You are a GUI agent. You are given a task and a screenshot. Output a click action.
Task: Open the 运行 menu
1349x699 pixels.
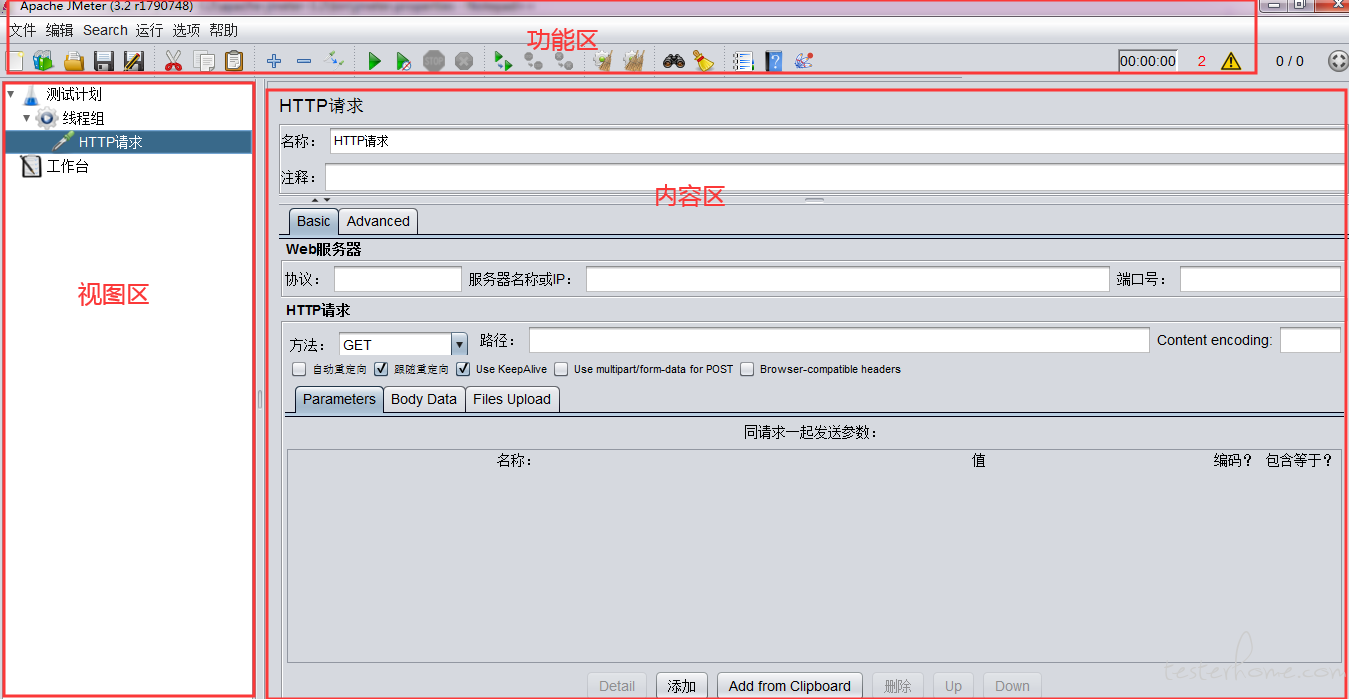[x=150, y=30]
